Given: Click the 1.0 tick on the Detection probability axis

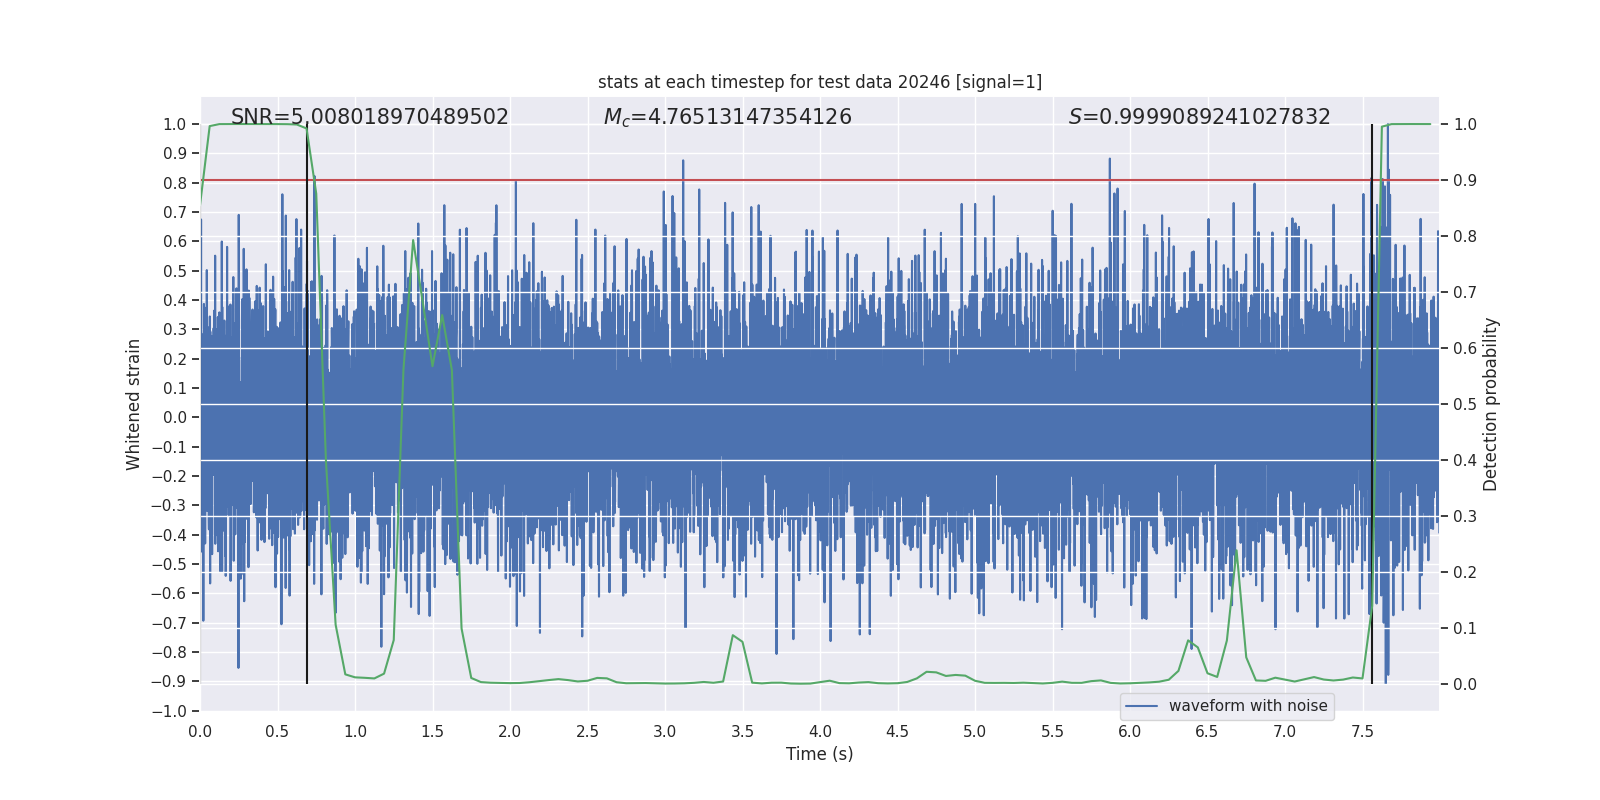Looking at the screenshot, I should pos(1465,125).
